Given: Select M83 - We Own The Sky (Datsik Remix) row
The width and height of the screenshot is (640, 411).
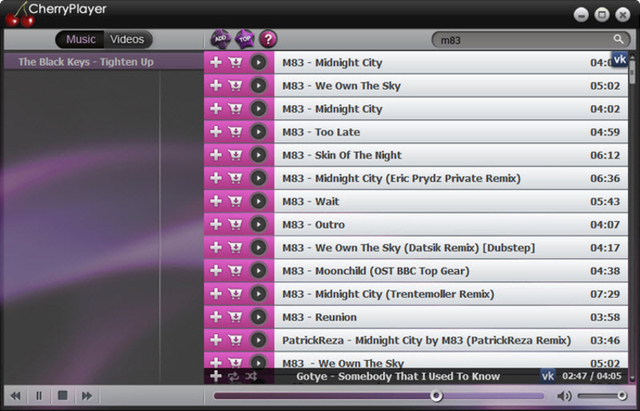Looking at the screenshot, I should [x=451, y=248].
